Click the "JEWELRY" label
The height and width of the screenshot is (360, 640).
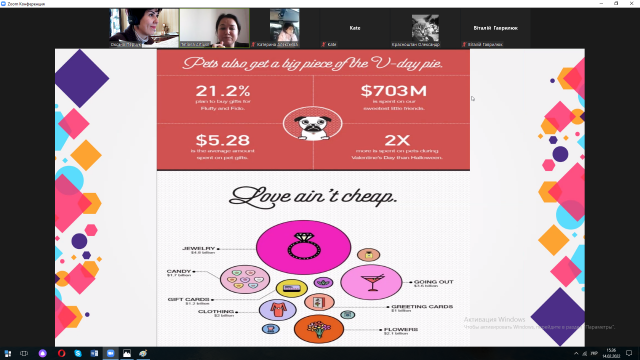click(198, 248)
